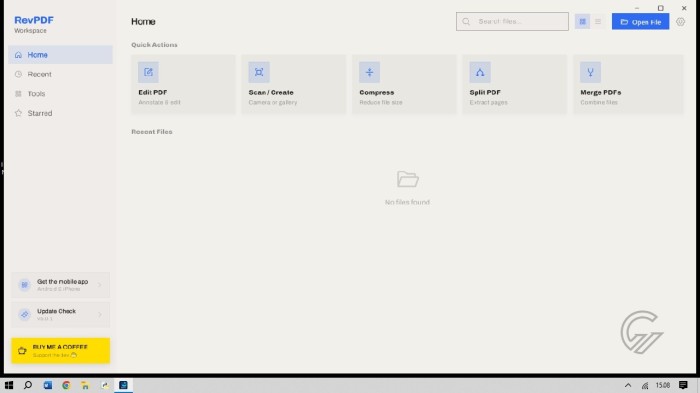Open the Tools sidebar item
The image size is (700, 393).
pos(60,94)
